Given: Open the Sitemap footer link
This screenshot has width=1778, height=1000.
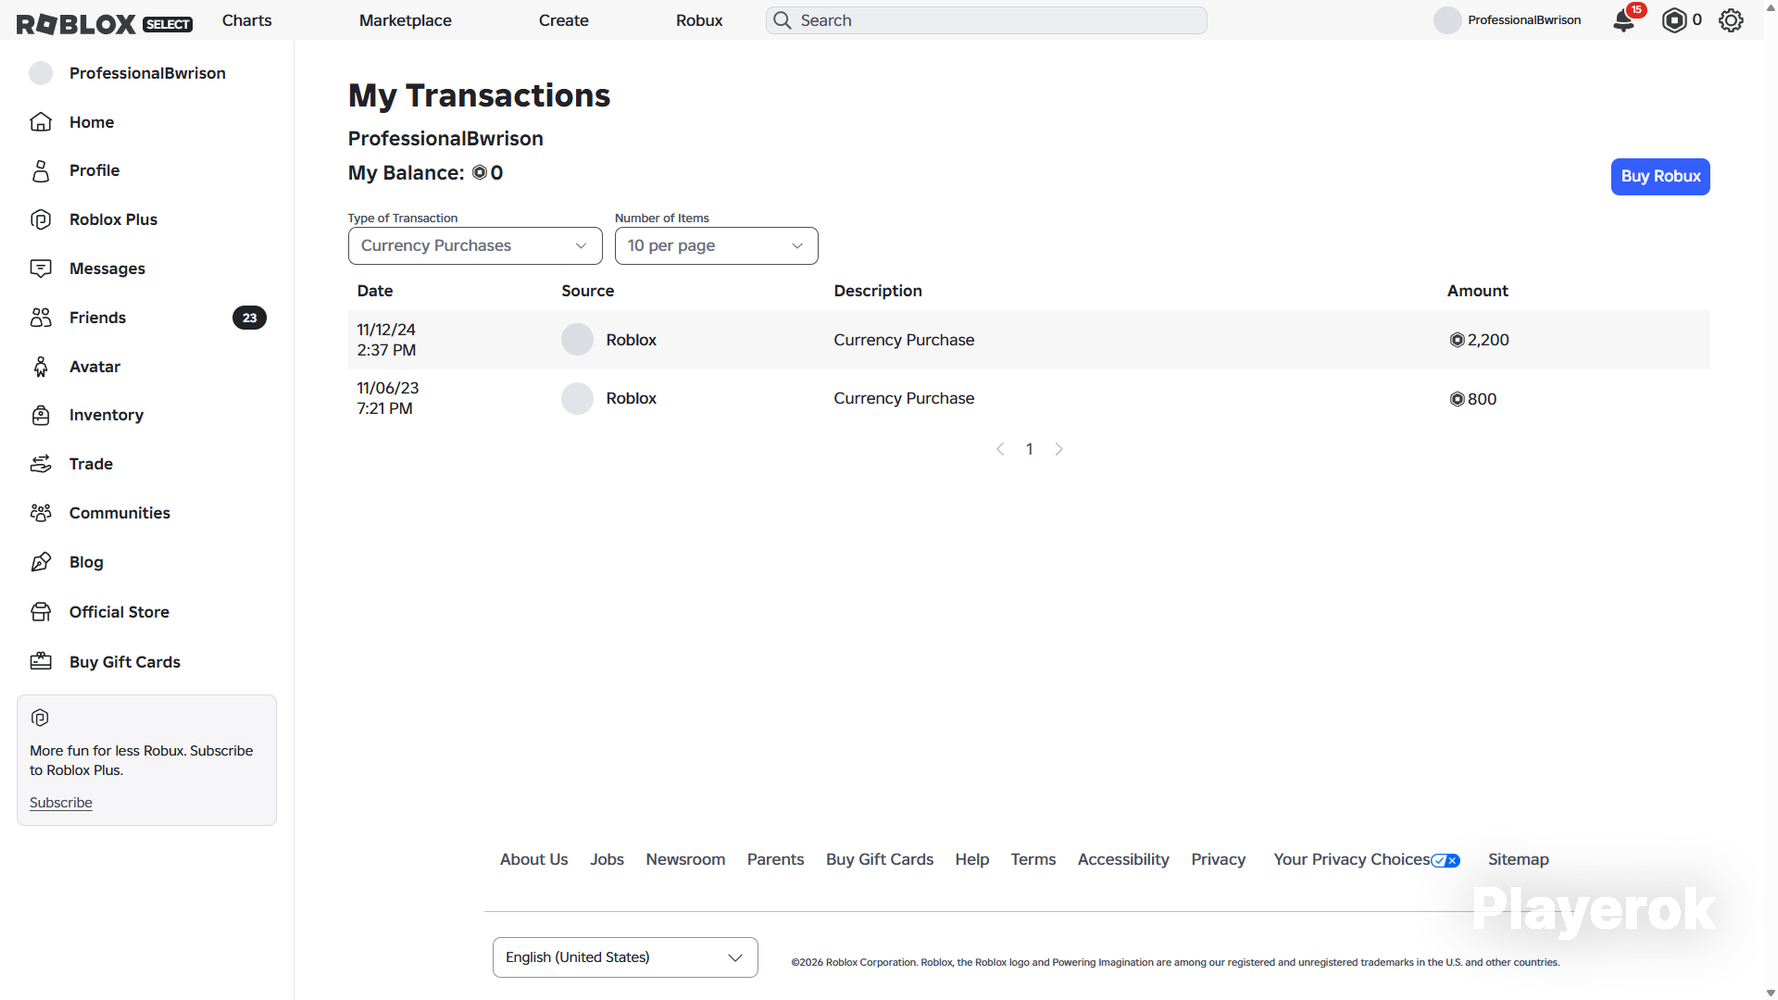Looking at the screenshot, I should (x=1518, y=860).
